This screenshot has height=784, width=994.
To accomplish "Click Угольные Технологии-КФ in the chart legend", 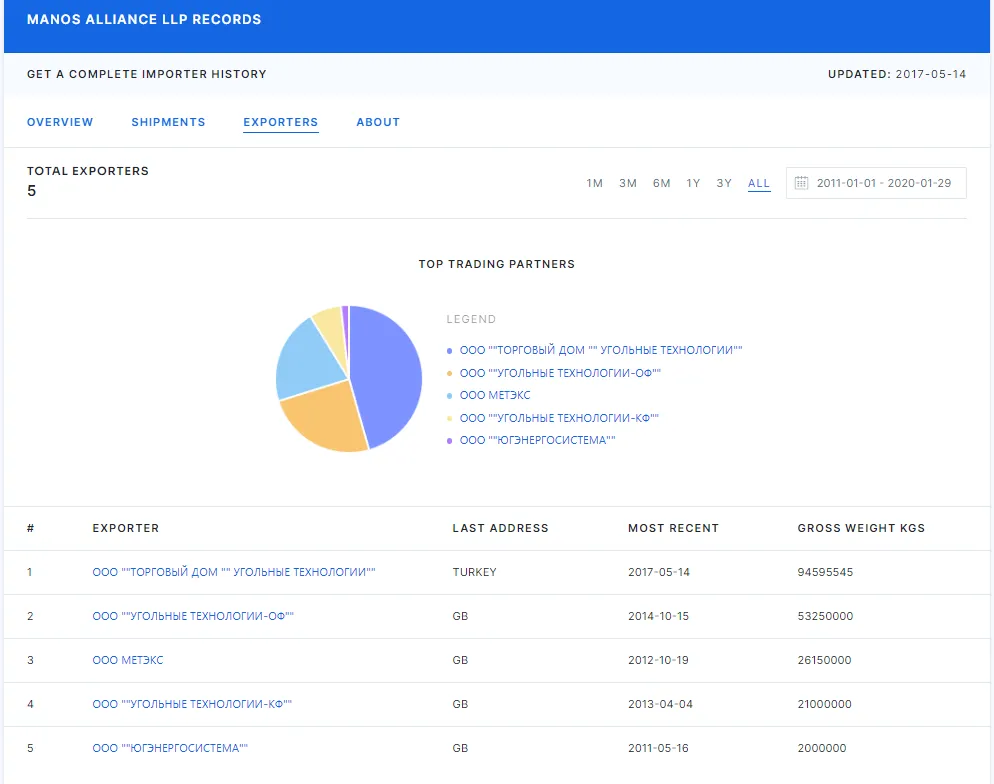I will pos(559,418).
